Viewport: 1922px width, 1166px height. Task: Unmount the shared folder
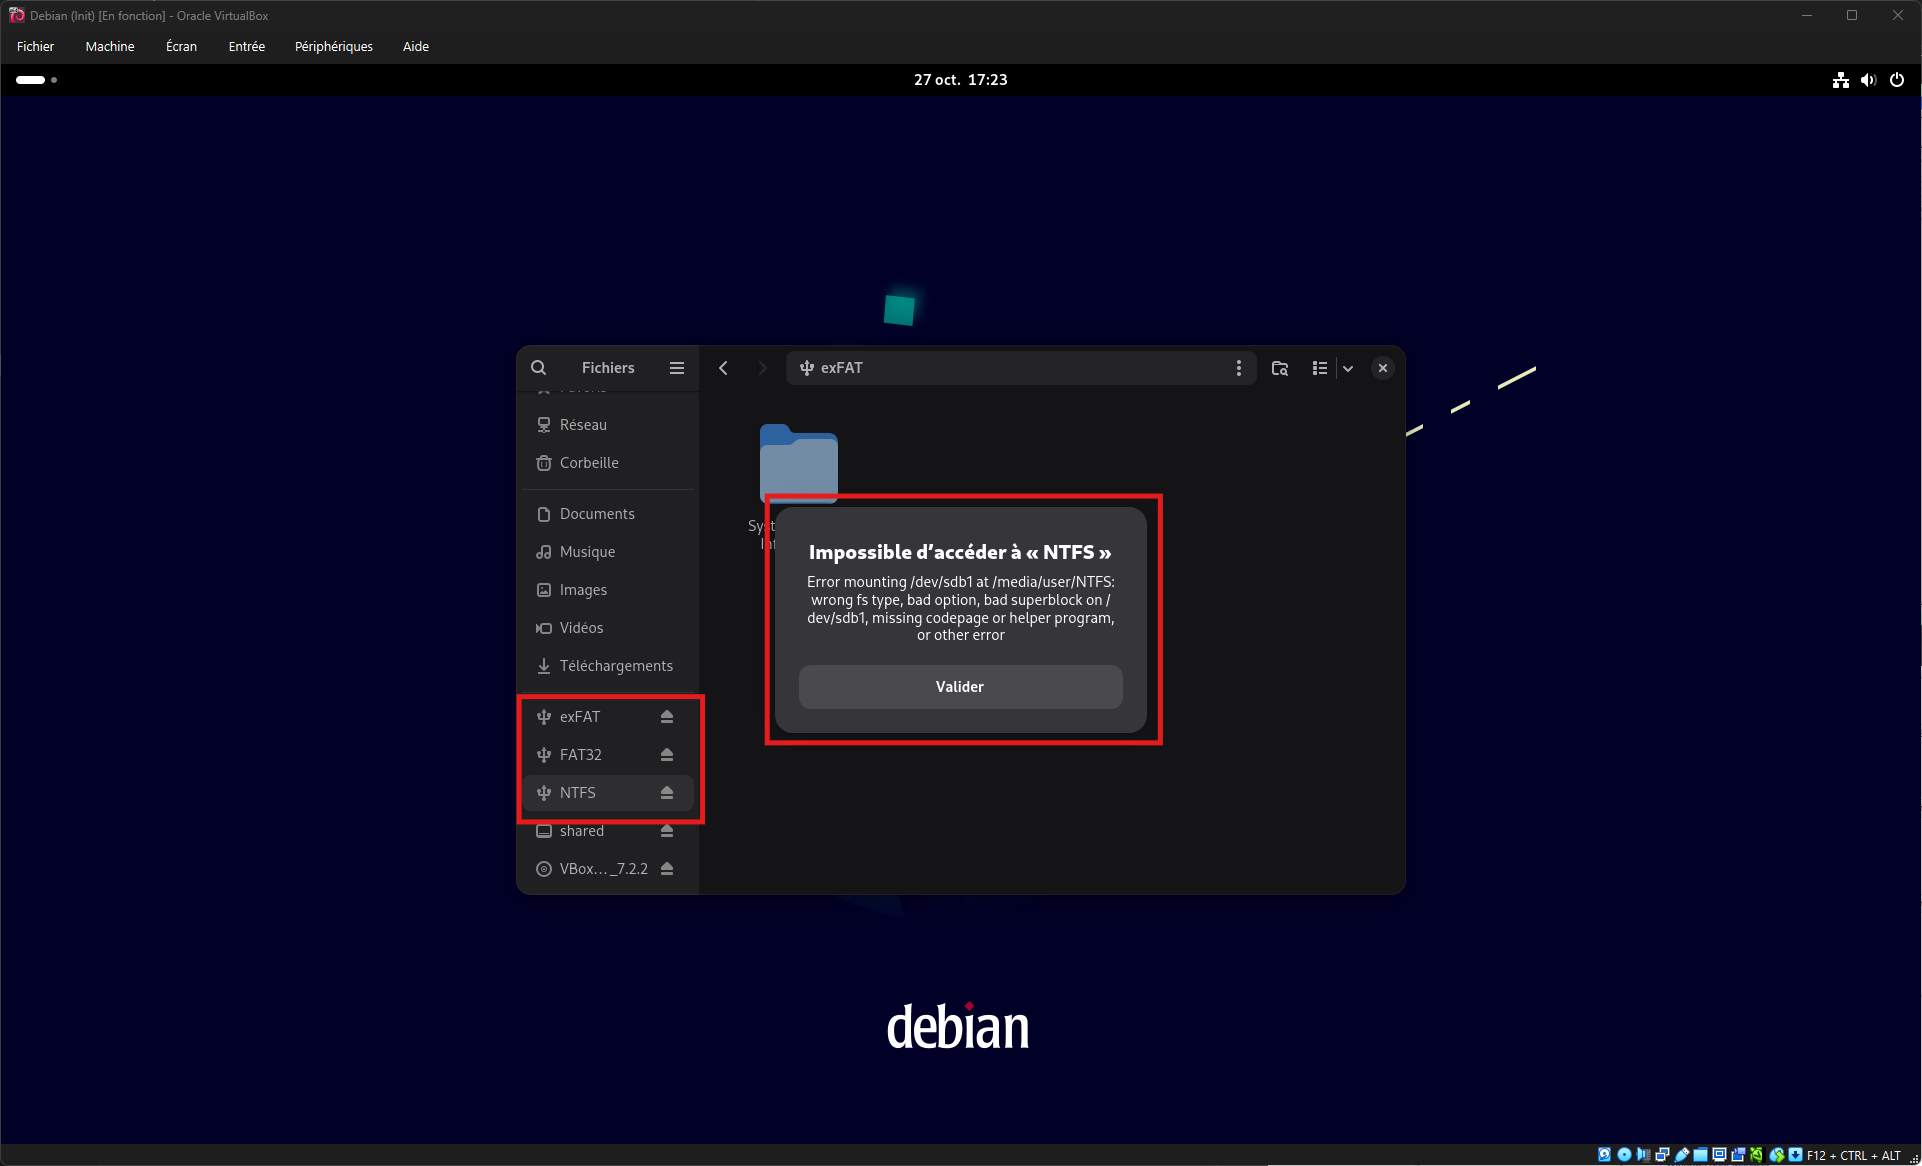click(667, 831)
